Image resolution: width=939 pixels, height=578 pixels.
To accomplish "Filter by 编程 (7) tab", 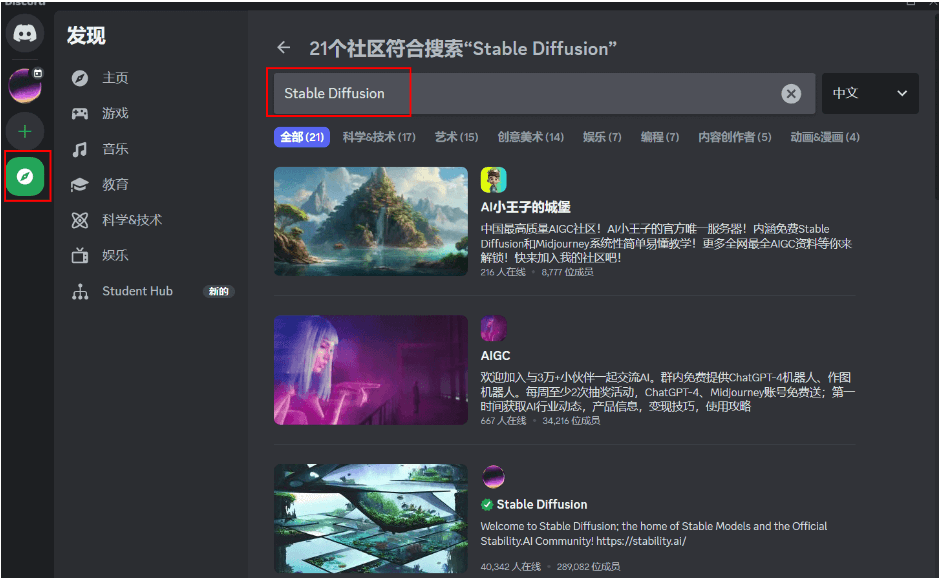I will coord(660,137).
